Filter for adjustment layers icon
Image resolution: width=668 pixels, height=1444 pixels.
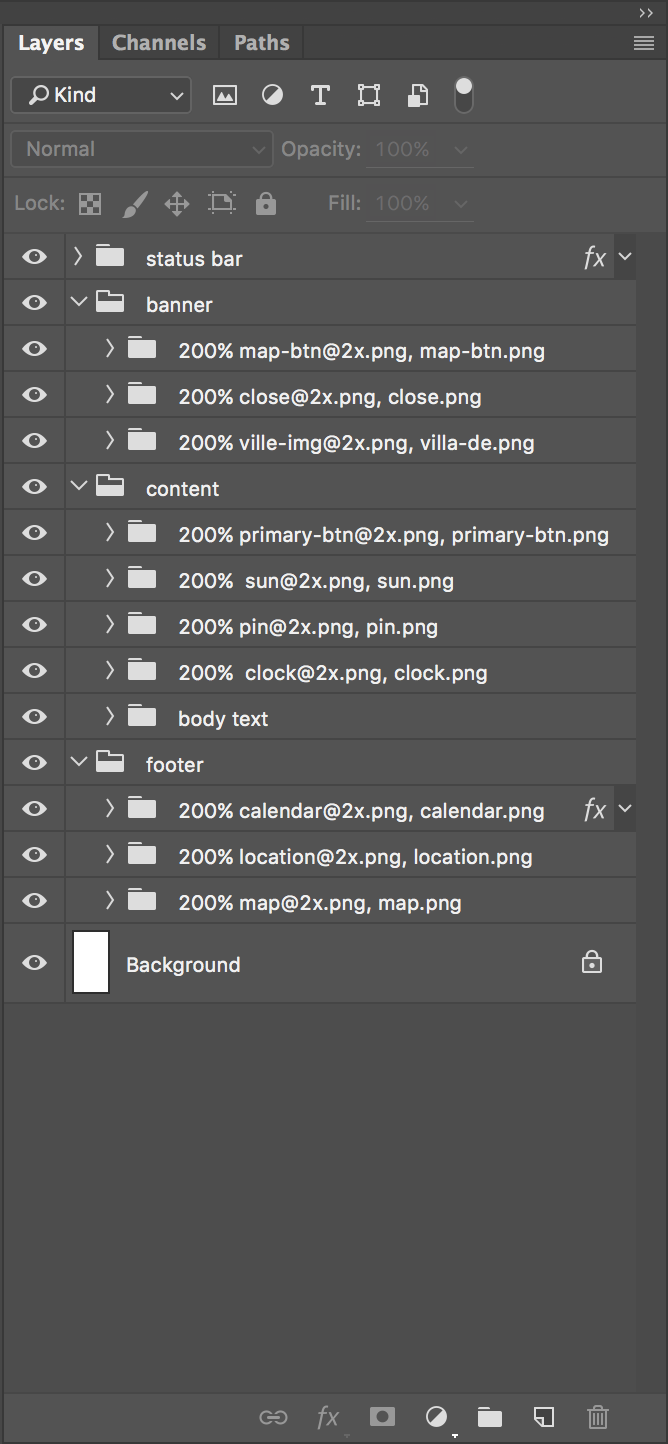point(272,95)
